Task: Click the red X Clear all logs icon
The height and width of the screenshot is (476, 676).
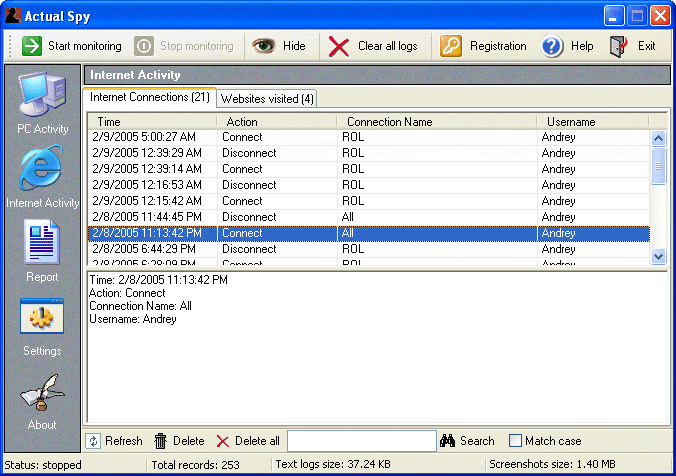Action: [339, 46]
